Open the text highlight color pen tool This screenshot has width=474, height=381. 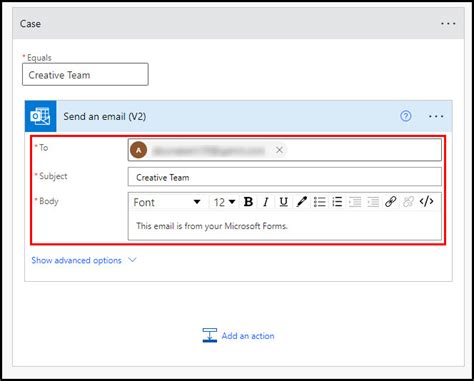pos(301,202)
